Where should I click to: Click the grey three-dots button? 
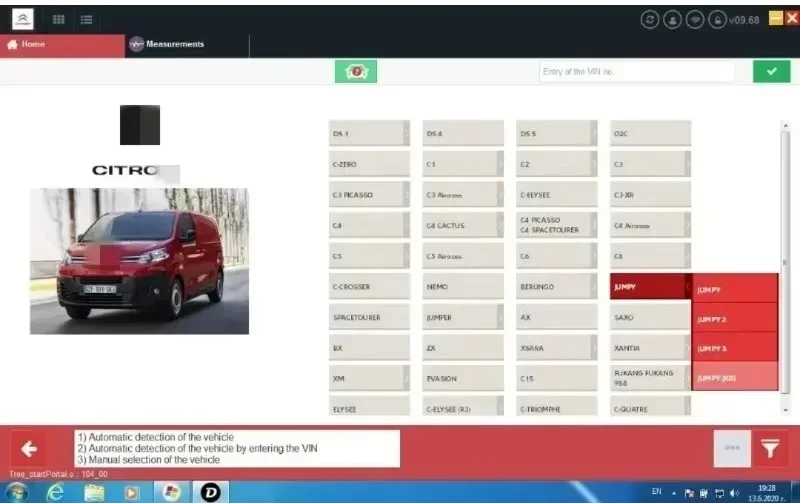click(x=732, y=448)
